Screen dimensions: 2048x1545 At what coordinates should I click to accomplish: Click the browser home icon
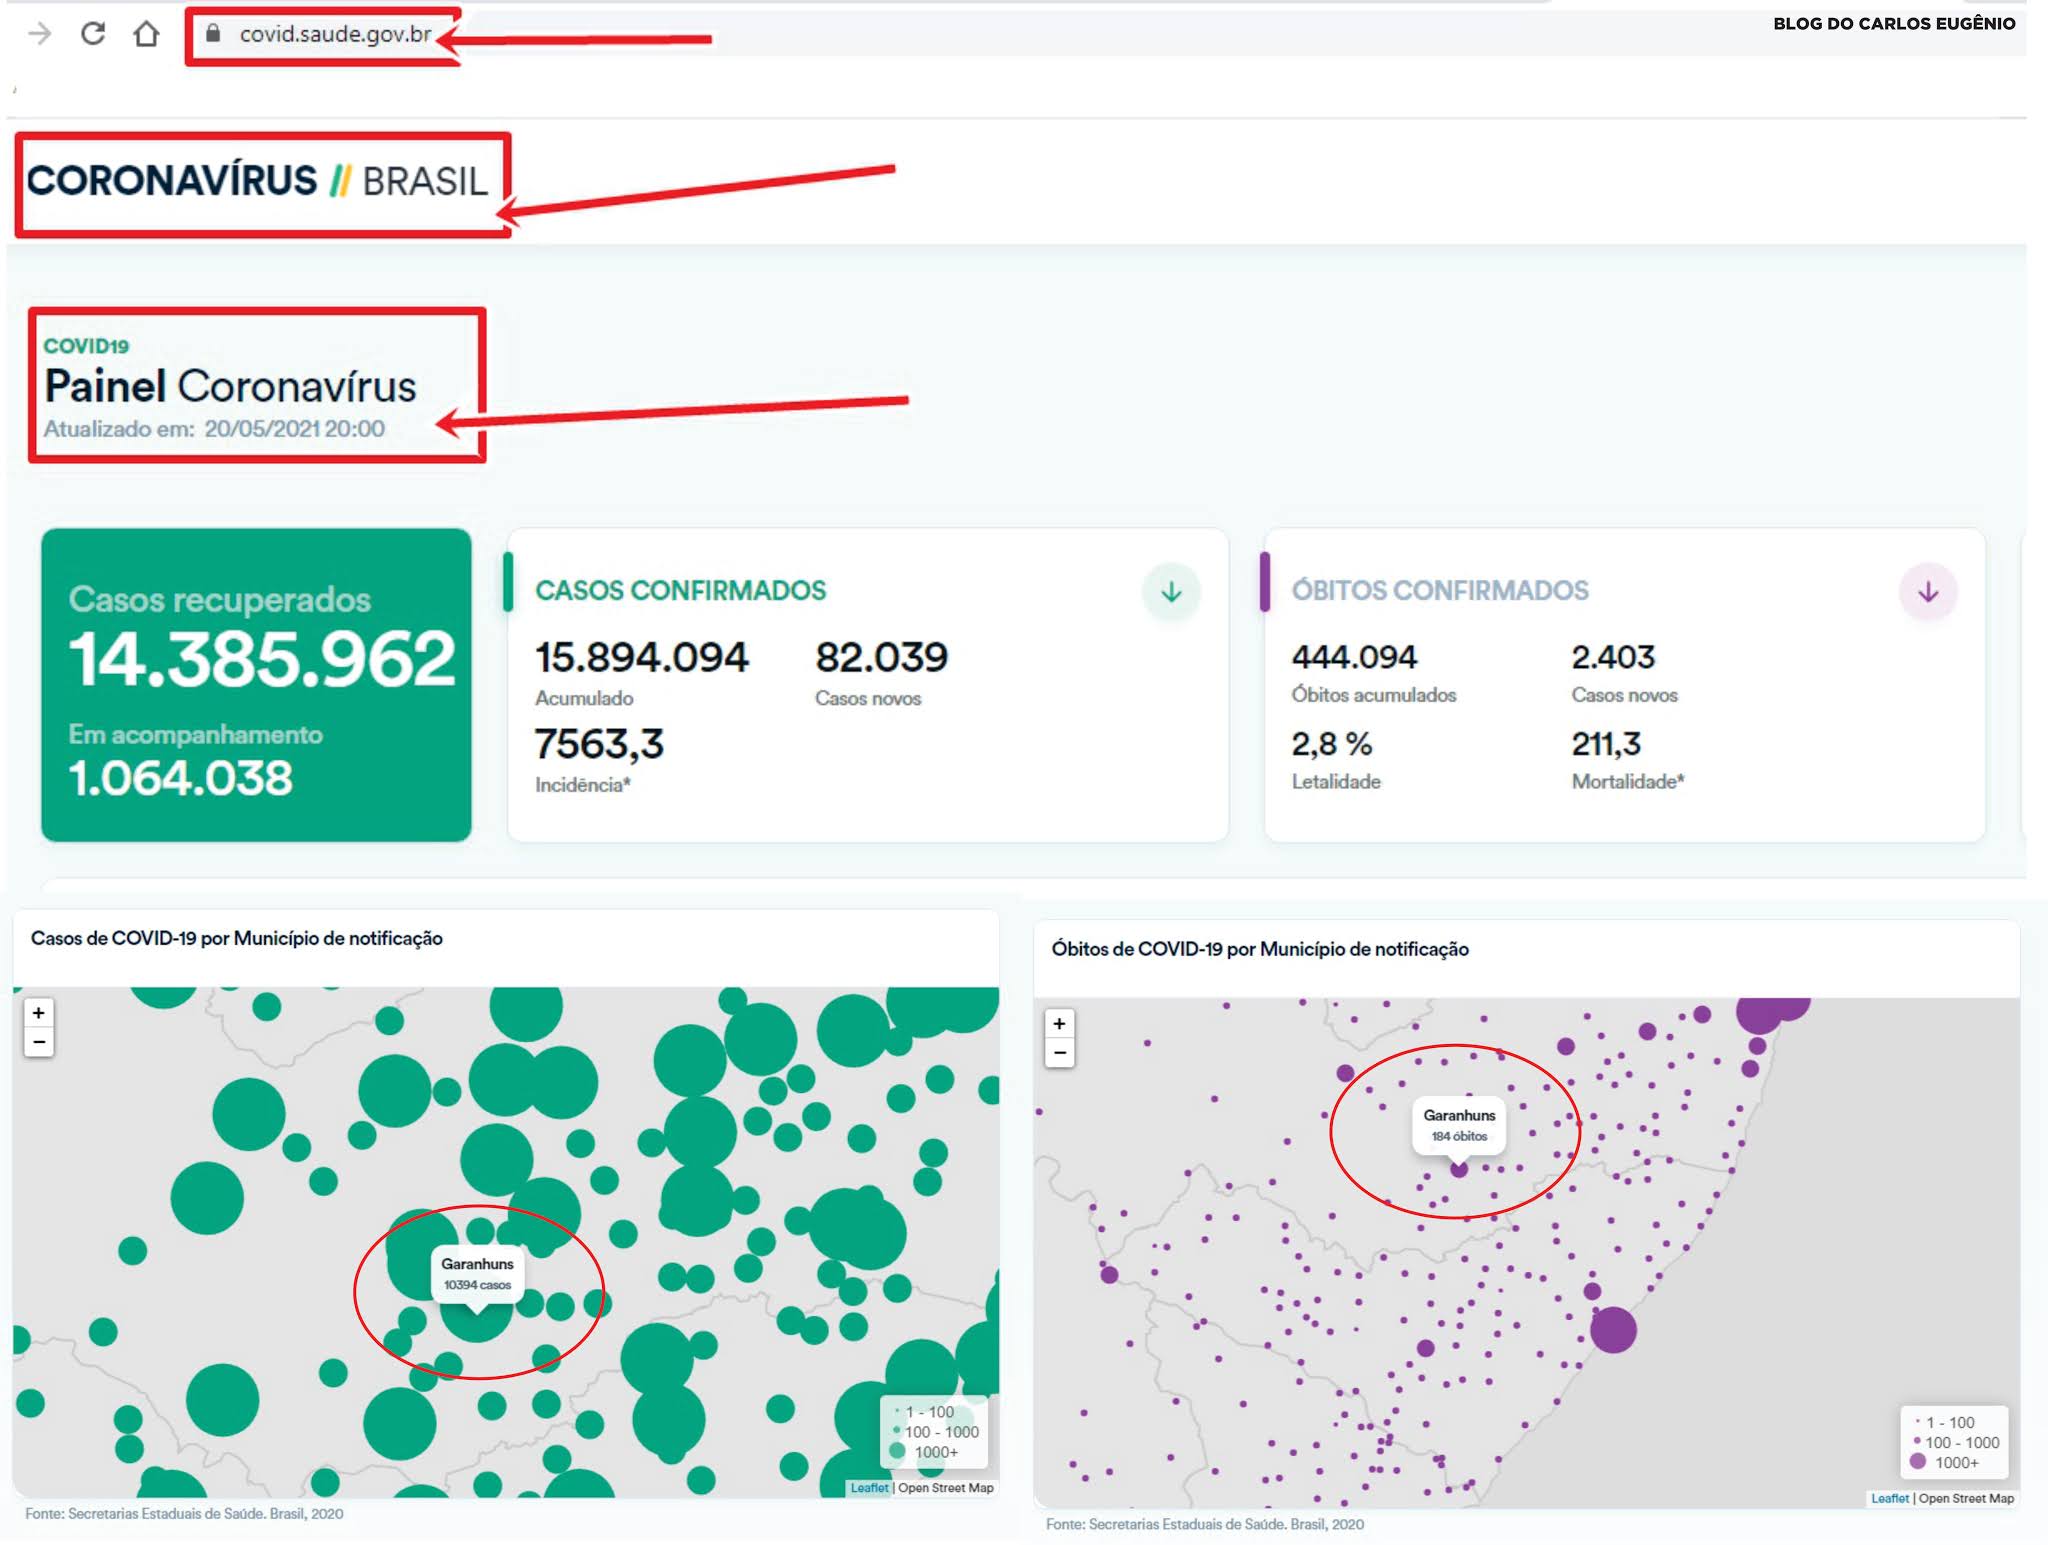coord(146,34)
